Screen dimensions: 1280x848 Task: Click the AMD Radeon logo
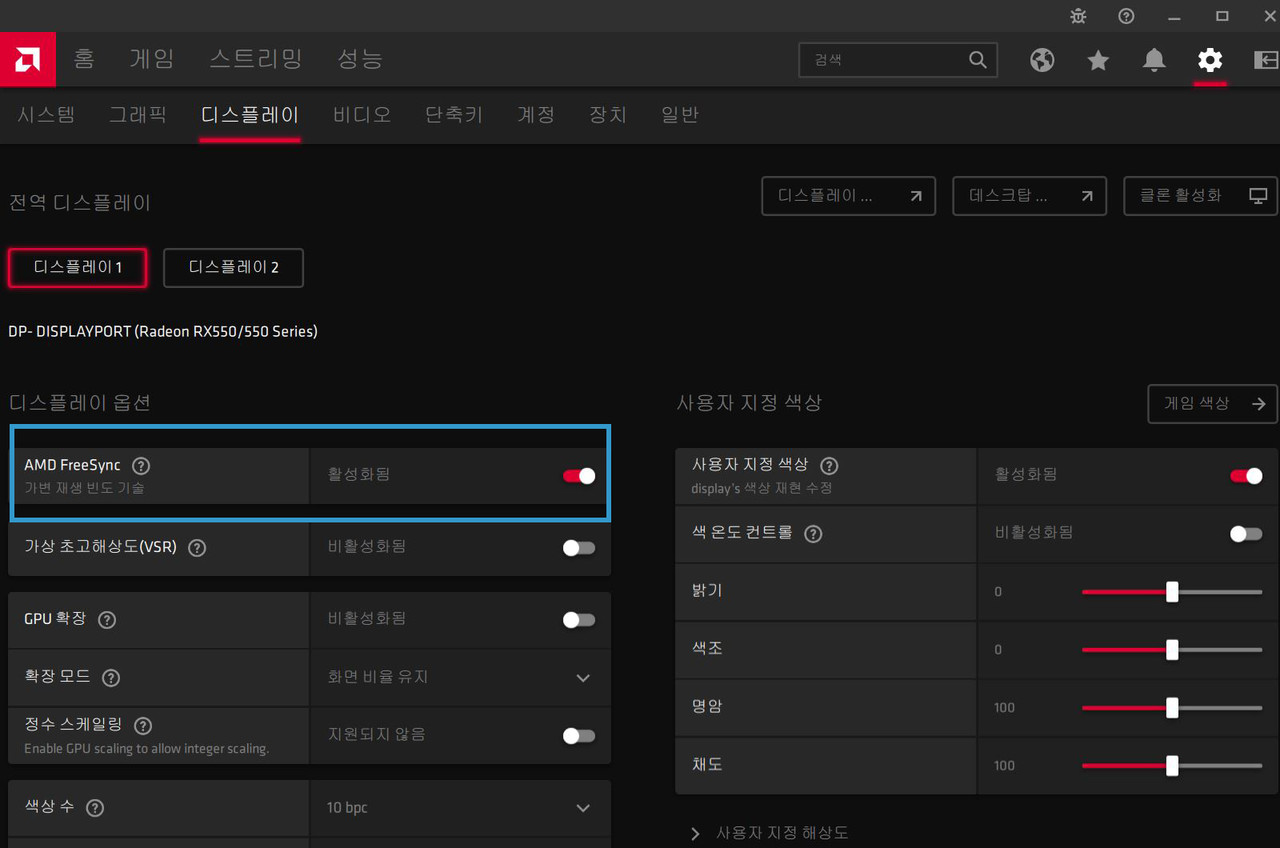click(x=27, y=59)
